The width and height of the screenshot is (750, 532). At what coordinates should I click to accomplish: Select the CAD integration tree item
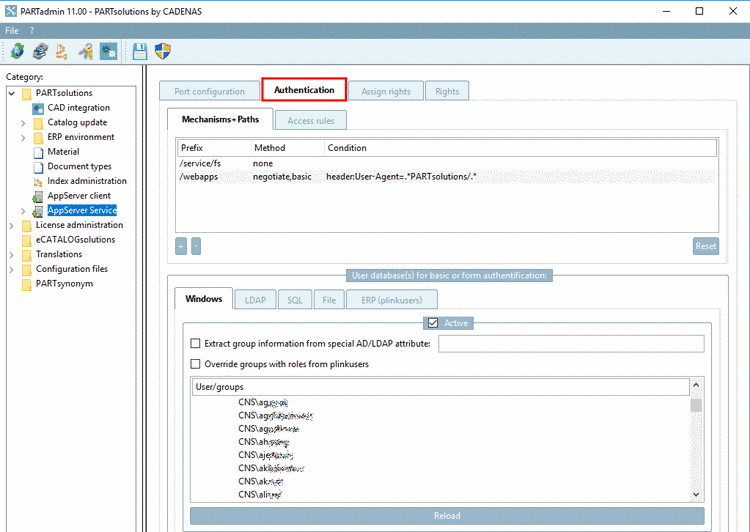click(x=78, y=108)
